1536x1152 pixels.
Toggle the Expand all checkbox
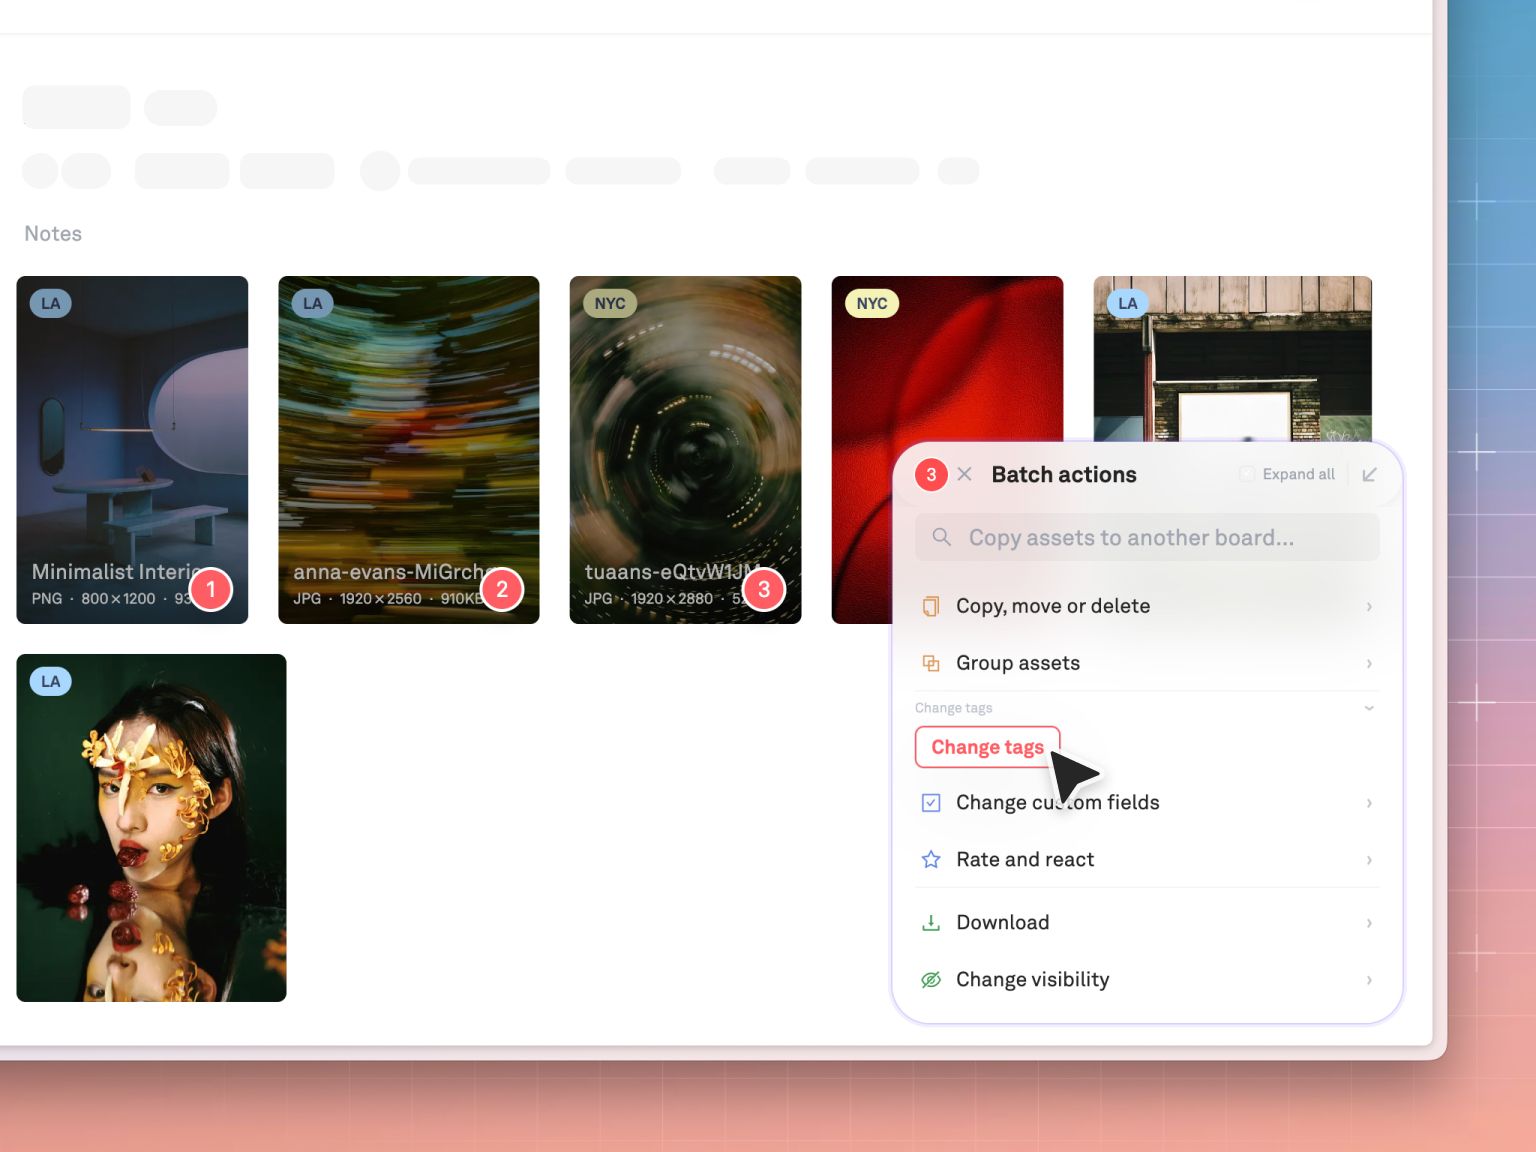pyautogui.click(x=1247, y=475)
